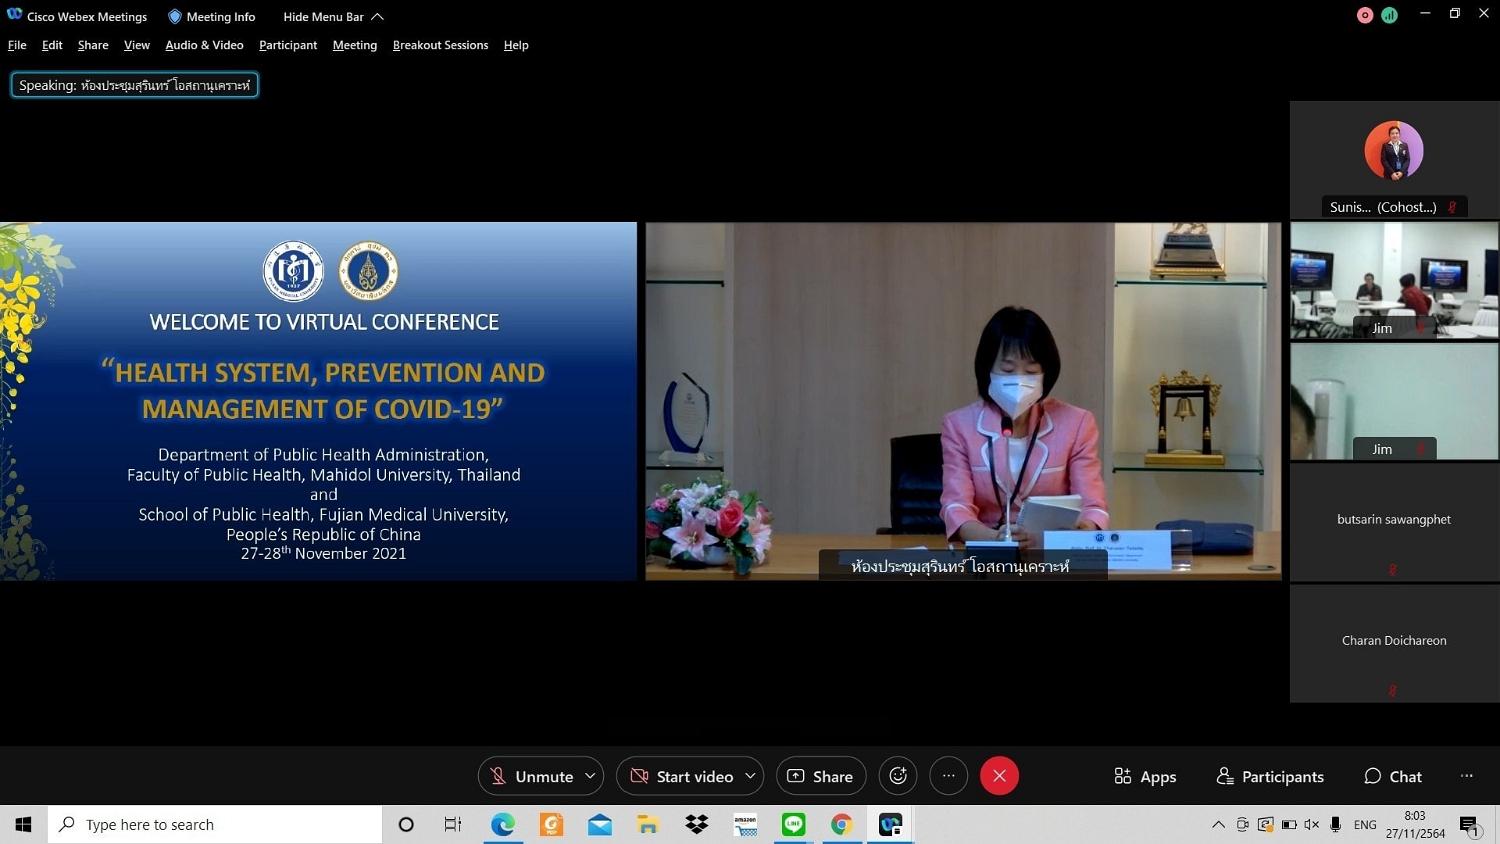Open the Chat panel
The height and width of the screenshot is (844, 1500).
coord(1393,776)
